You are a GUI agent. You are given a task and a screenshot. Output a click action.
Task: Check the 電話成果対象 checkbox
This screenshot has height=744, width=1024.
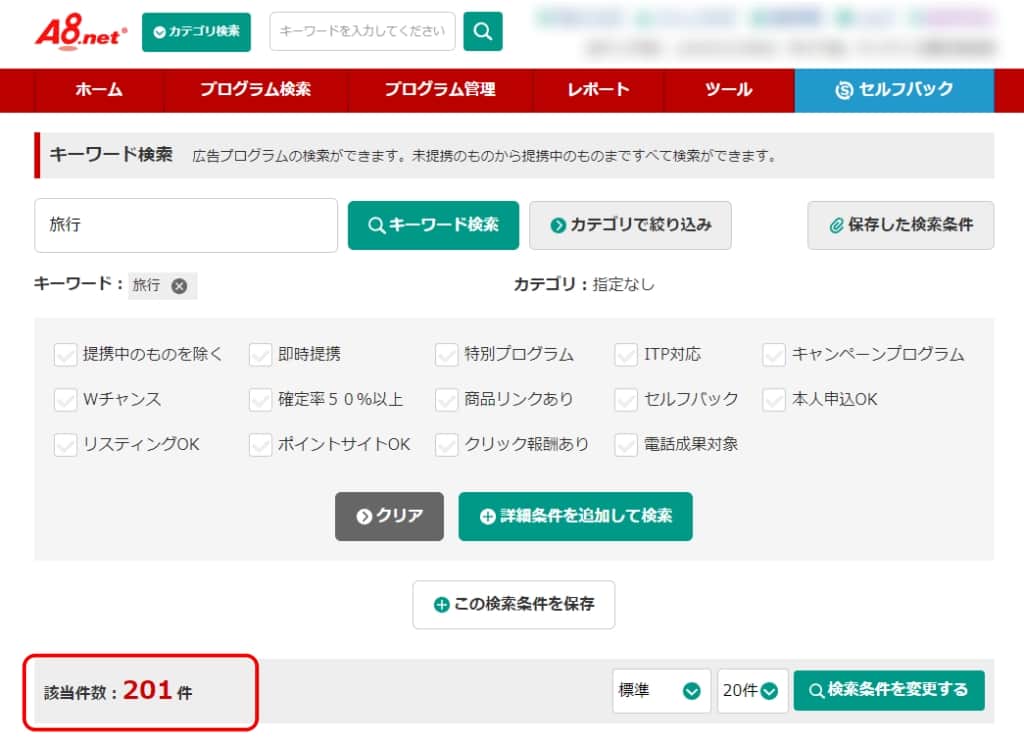(626, 445)
